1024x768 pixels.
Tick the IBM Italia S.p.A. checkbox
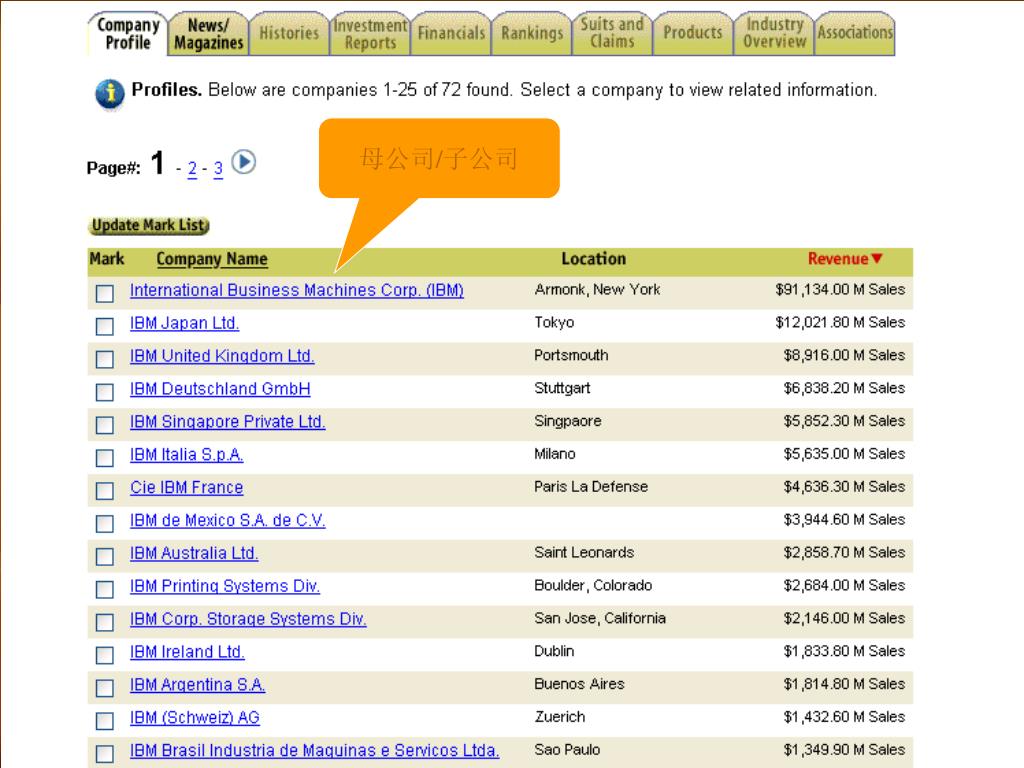[x=104, y=458]
